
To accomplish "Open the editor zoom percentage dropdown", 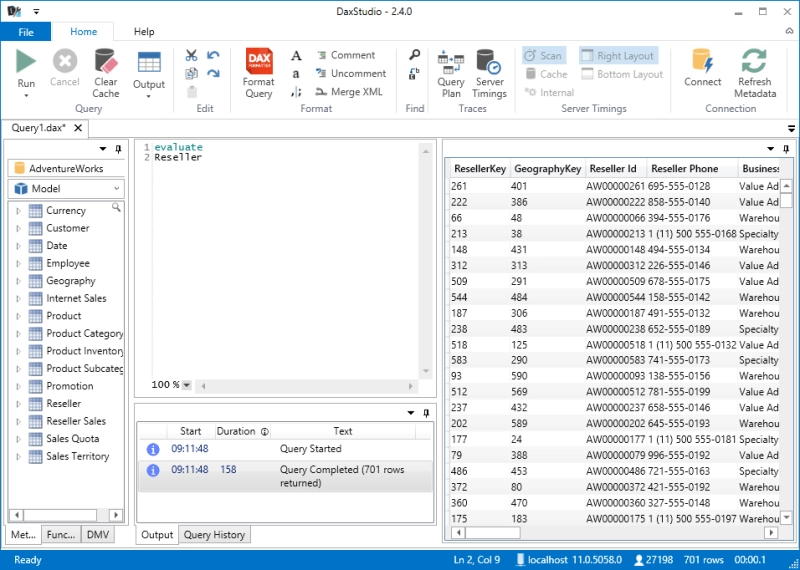I will pyautogui.click(x=187, y=385).
